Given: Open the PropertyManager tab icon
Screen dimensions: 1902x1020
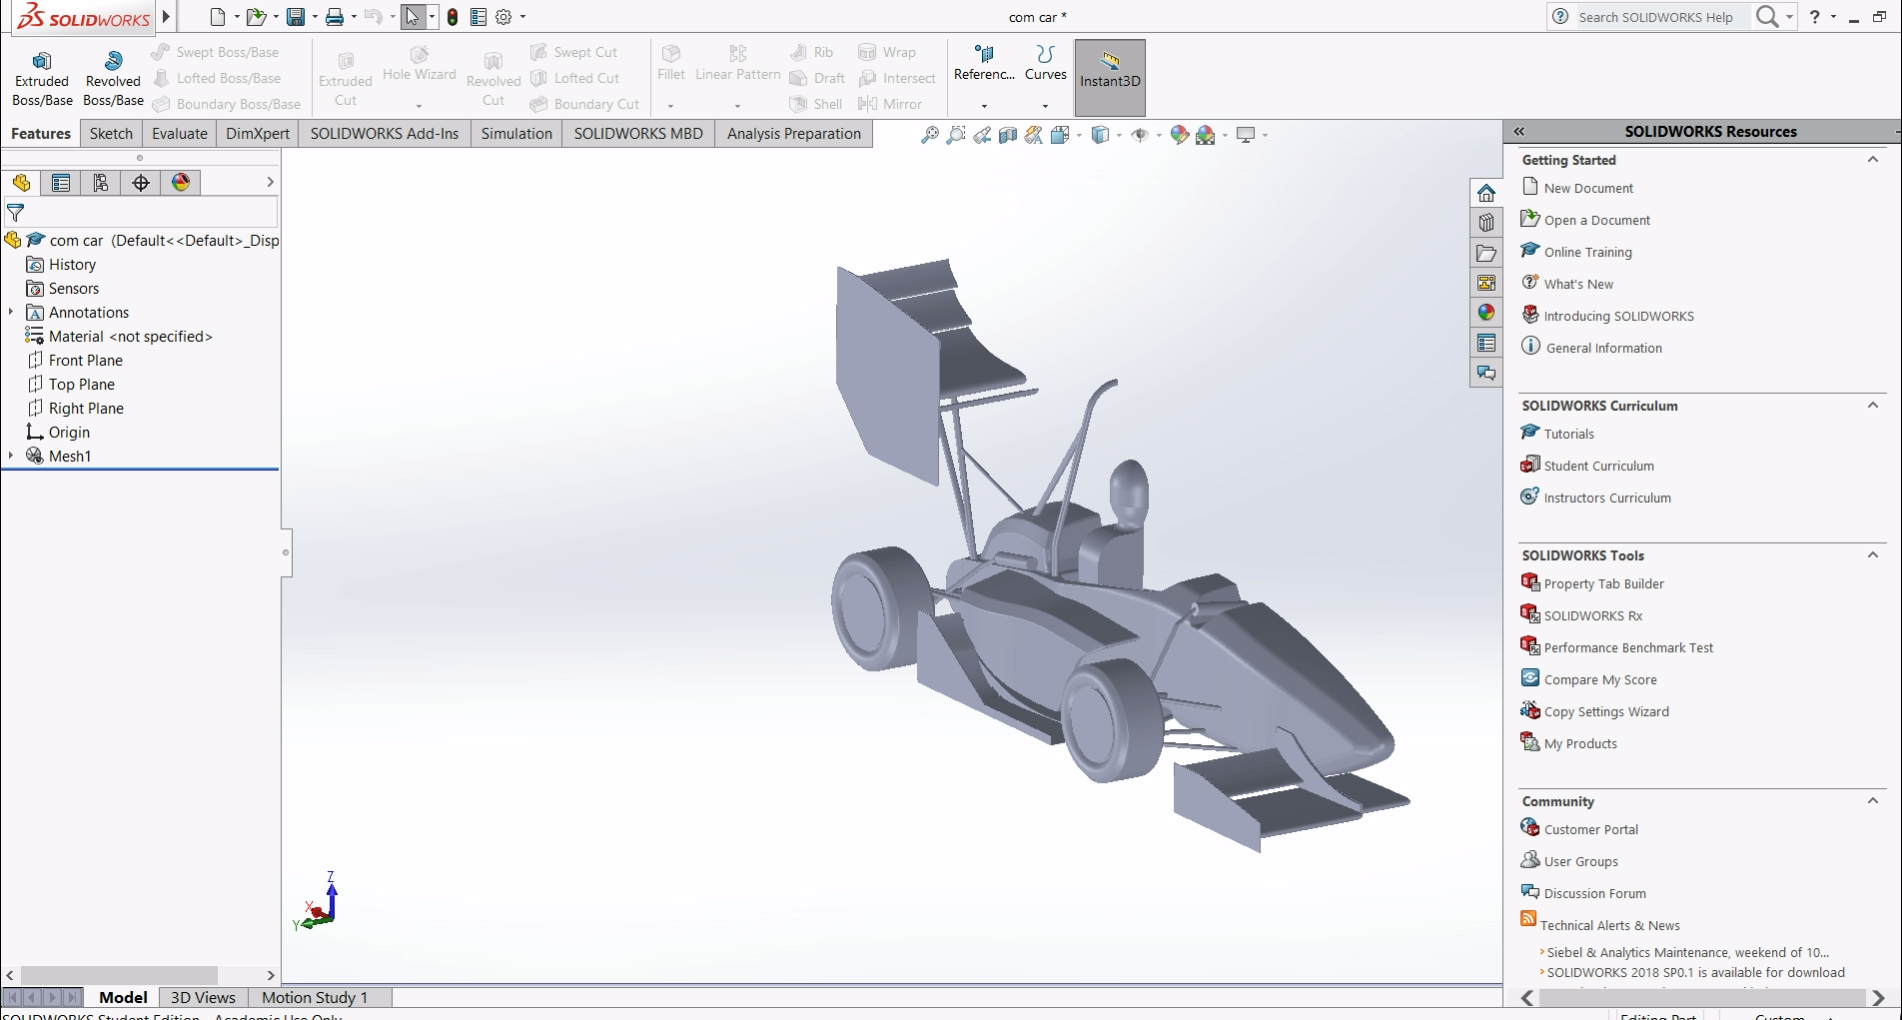Looking at the screenshot, I should tap(61, 182).
